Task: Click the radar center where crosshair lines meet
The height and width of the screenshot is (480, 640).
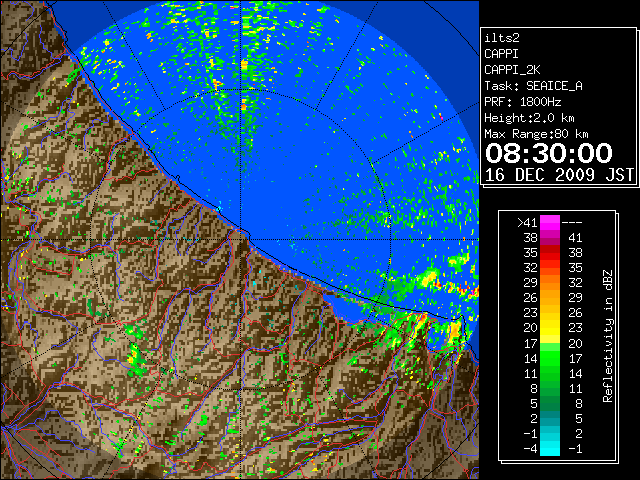Action: coord(241,240)
